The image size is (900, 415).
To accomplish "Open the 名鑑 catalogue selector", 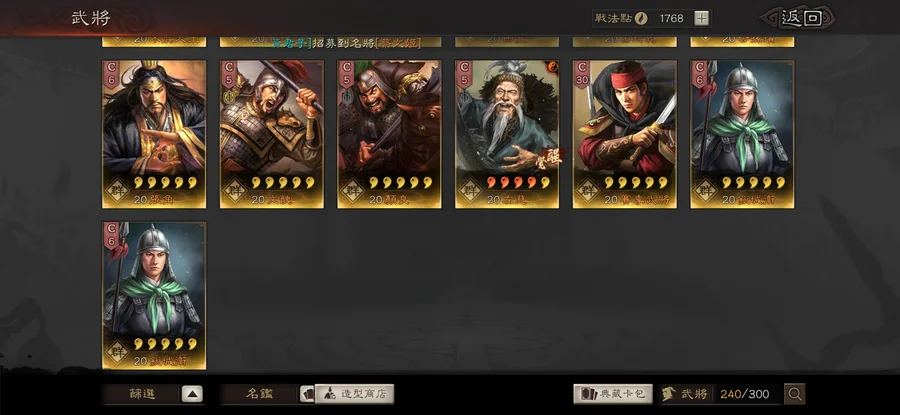I will [260, 394].
